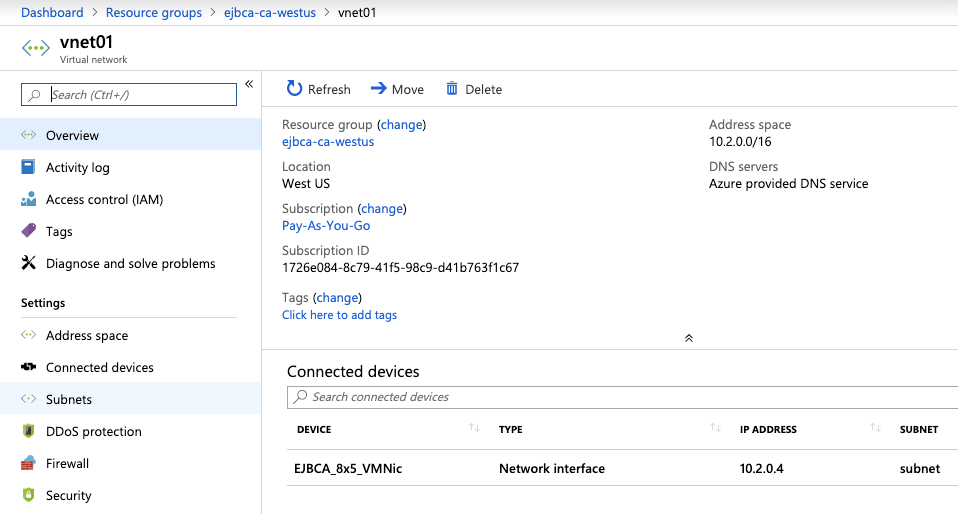This screenshot has height=514, width=958.
Task: Click the Firewall icon in sidebar
Action: point(28,463)
